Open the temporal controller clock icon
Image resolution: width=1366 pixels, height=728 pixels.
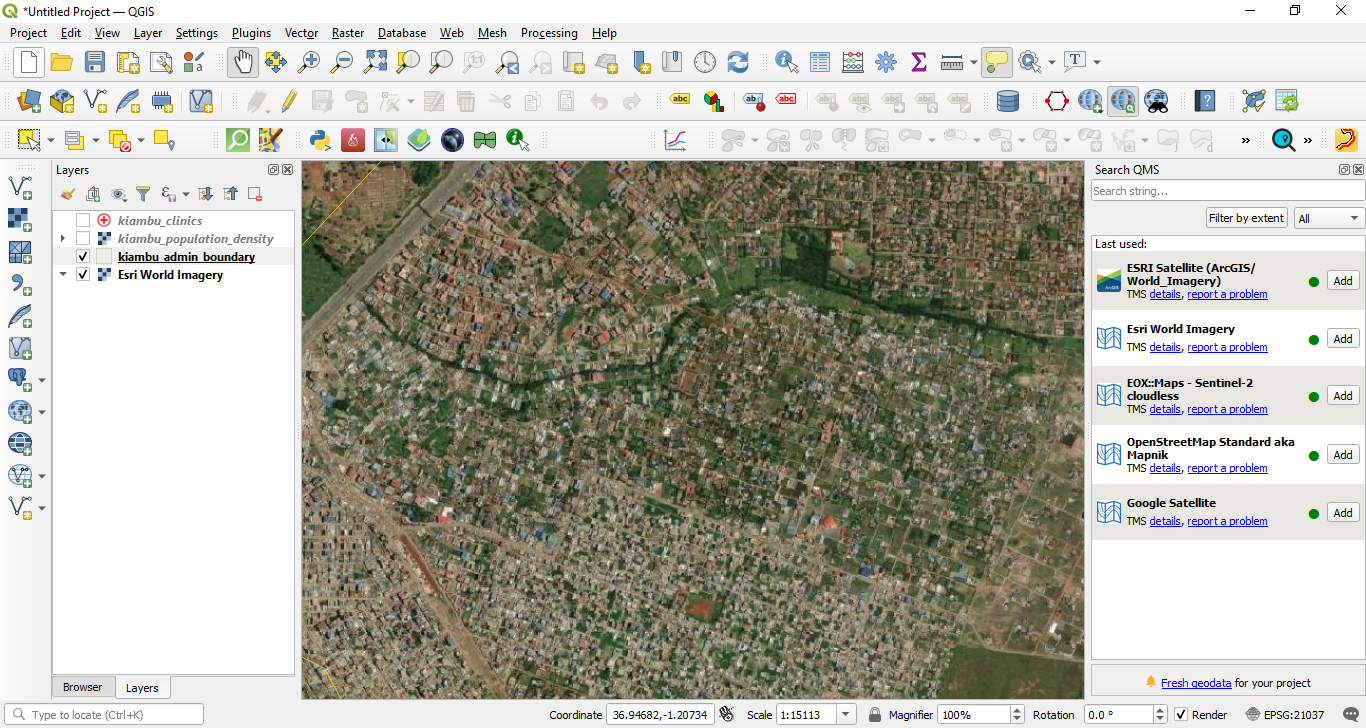pos(705,62)
